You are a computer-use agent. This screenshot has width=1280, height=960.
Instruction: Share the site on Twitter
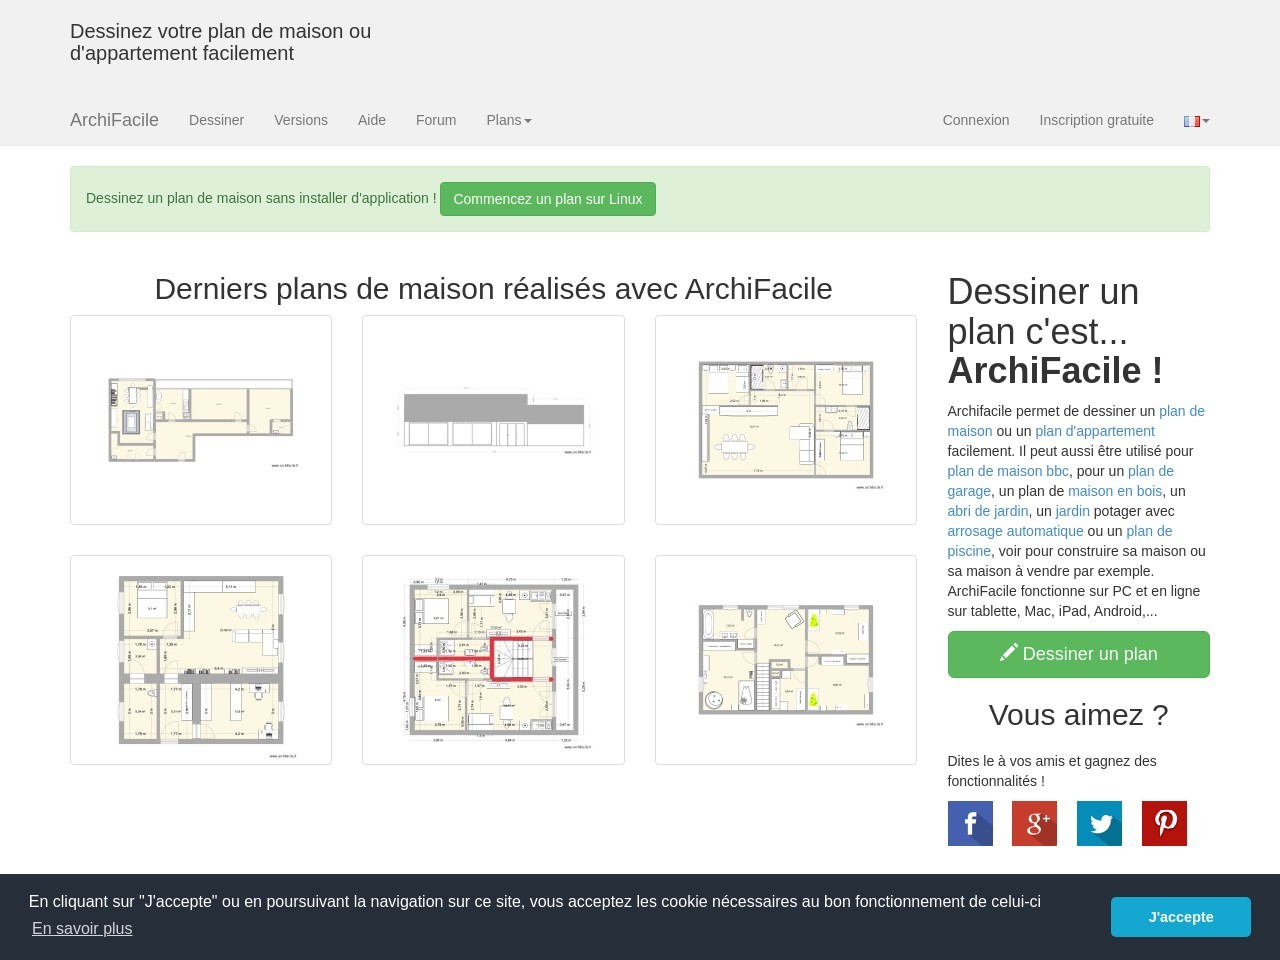[x=1099, y=823]
